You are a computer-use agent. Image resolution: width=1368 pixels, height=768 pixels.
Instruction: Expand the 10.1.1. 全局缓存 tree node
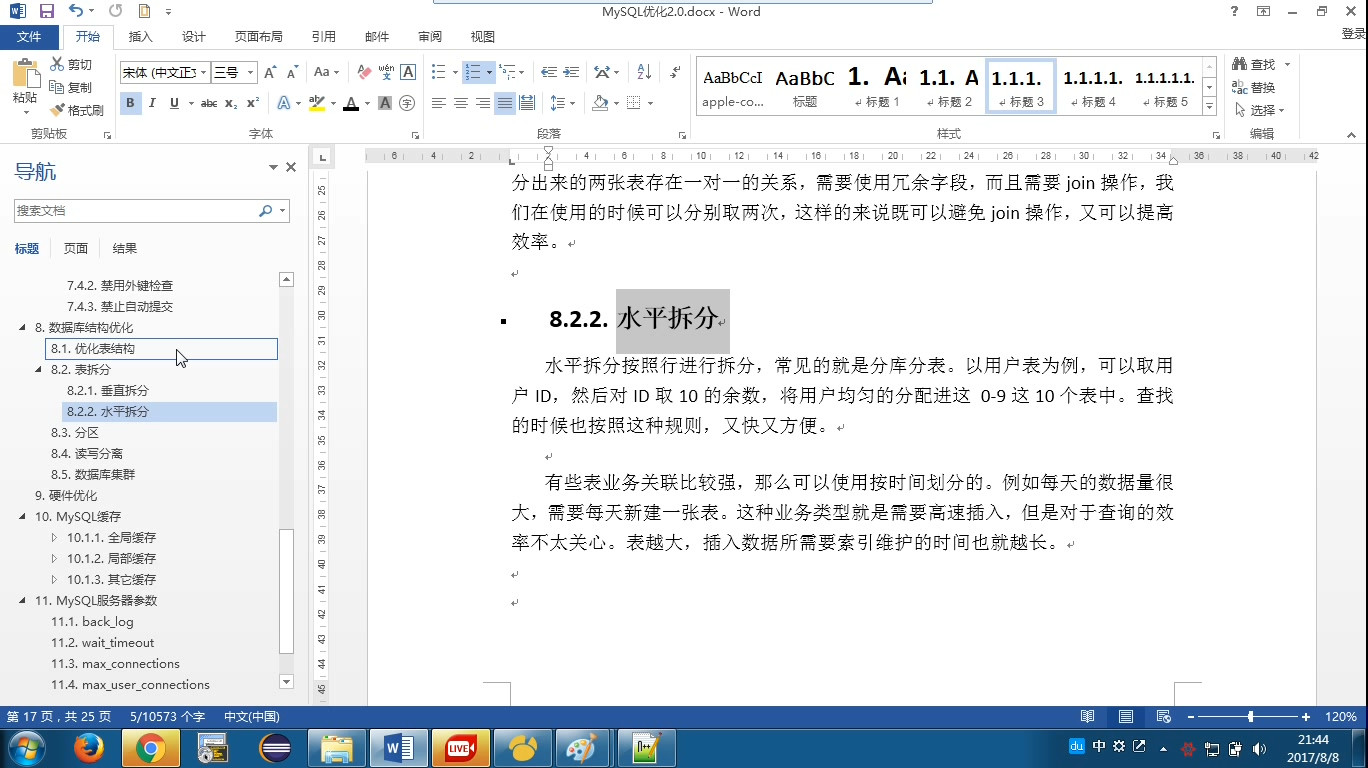point(55,538)
